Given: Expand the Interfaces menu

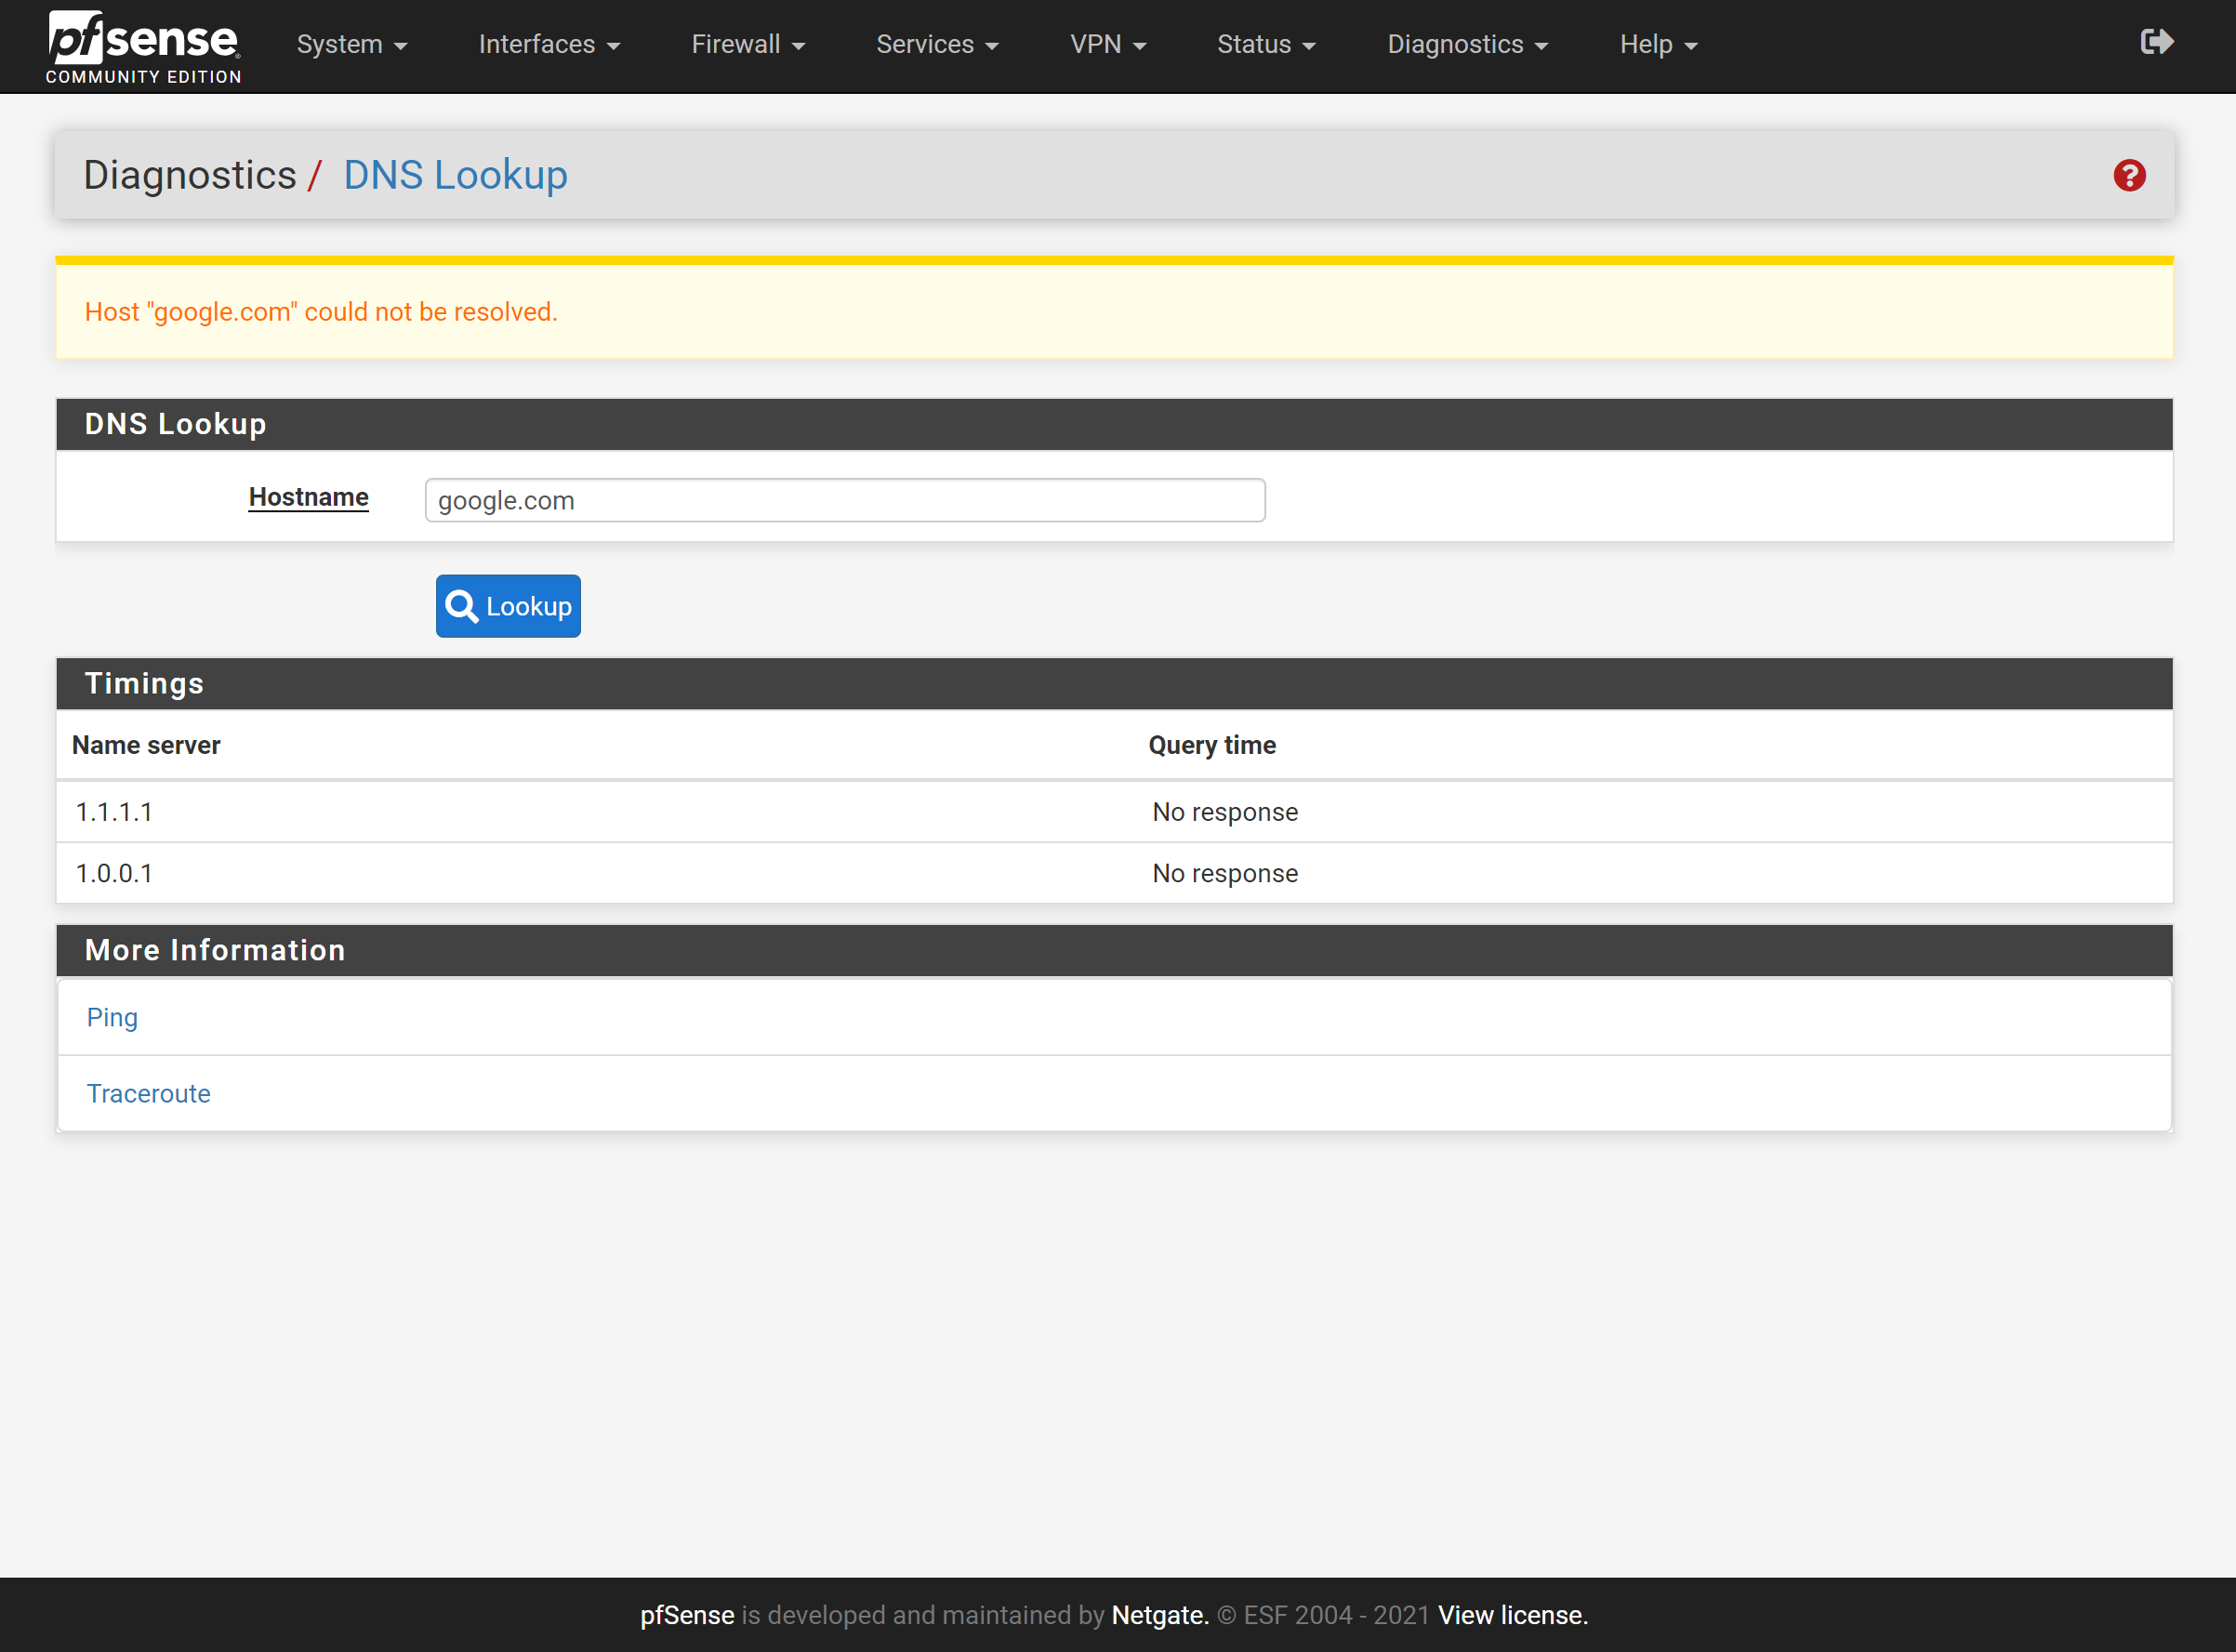Looking at the screenshot, I should tap(549, 45).
